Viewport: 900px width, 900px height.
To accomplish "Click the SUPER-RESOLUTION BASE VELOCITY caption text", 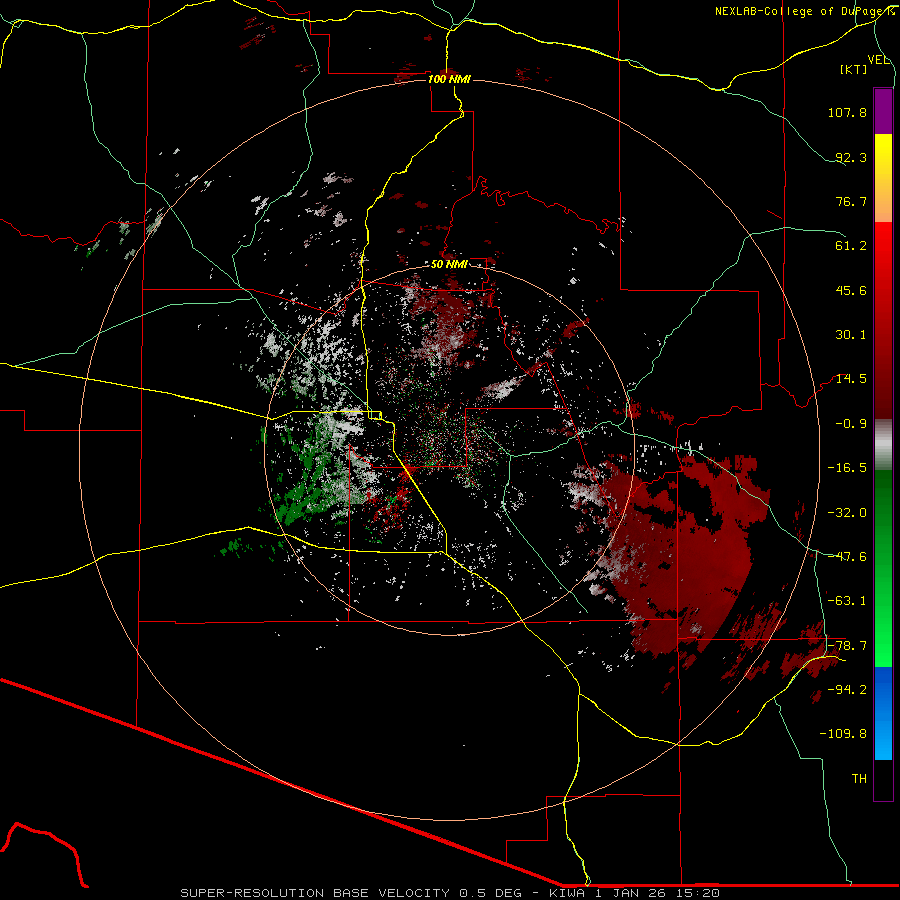I will pos(315,893).
